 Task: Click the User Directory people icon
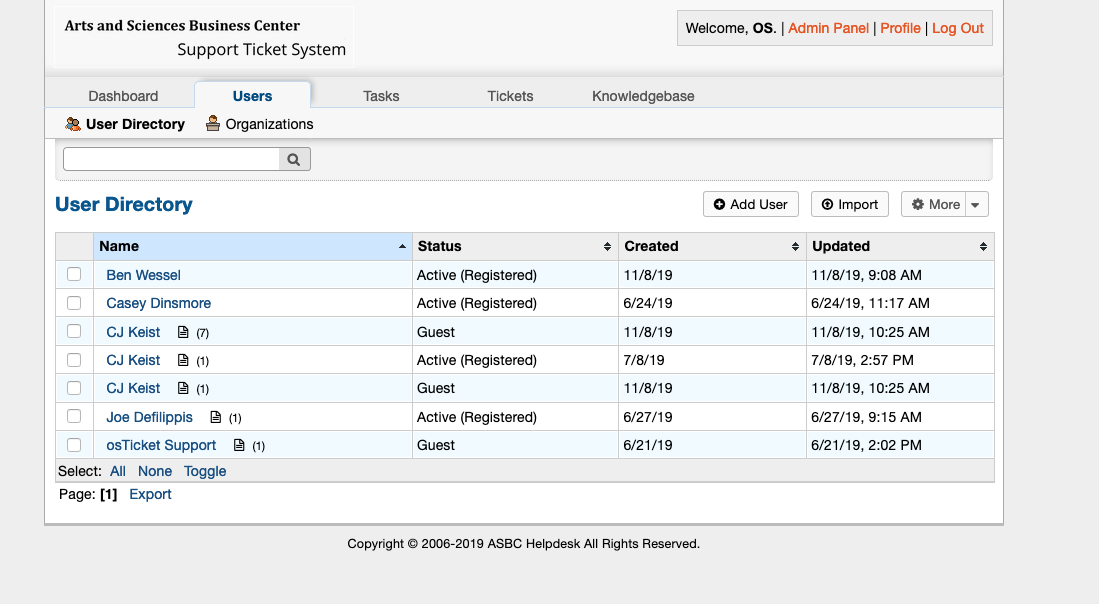point(73,124)
